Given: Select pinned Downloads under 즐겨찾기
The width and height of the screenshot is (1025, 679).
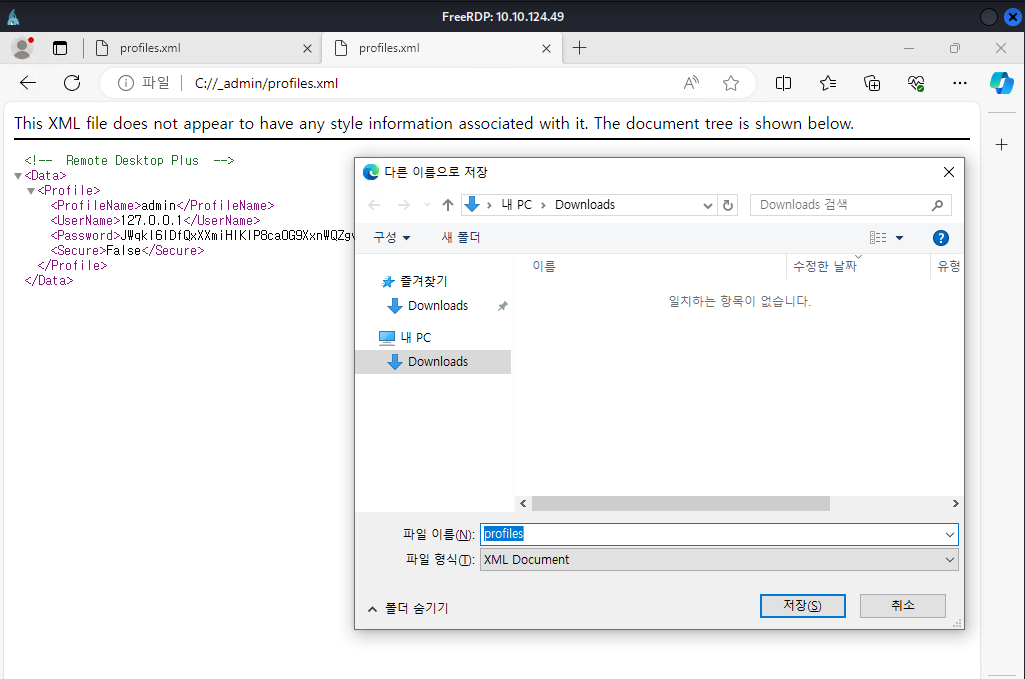Looking at the screenshot, I should (x=437, y=305).
